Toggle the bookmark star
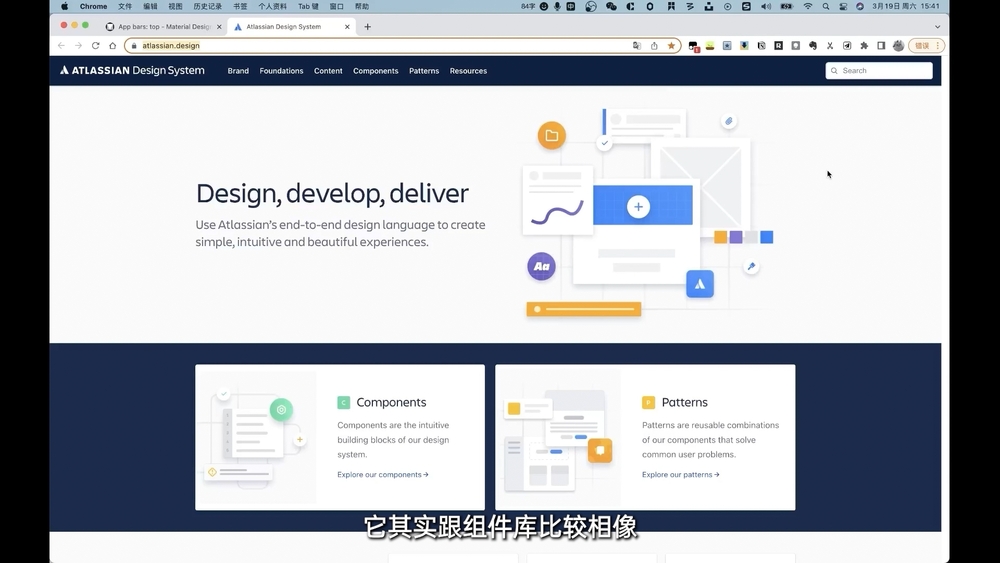The width and height of the screenshot is (1000, 563). pyautogui.click(x=671, y=45)
